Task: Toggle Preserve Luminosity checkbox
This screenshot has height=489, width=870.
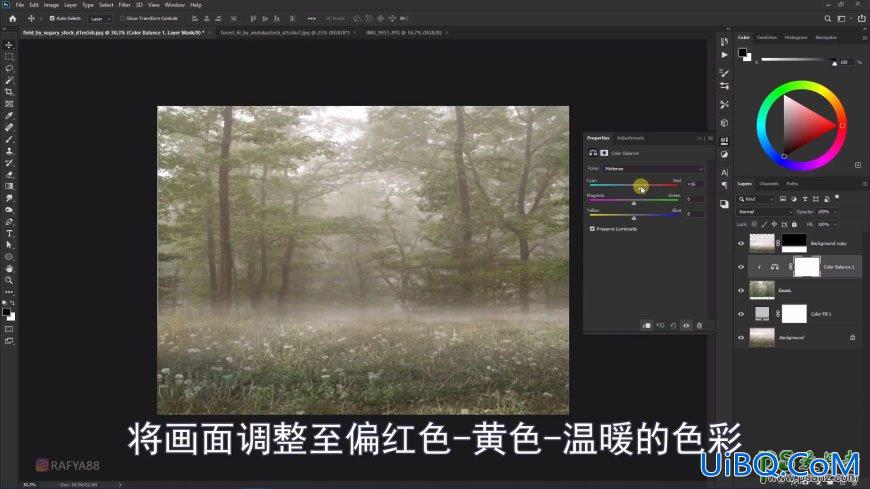Action: [592, 229]
